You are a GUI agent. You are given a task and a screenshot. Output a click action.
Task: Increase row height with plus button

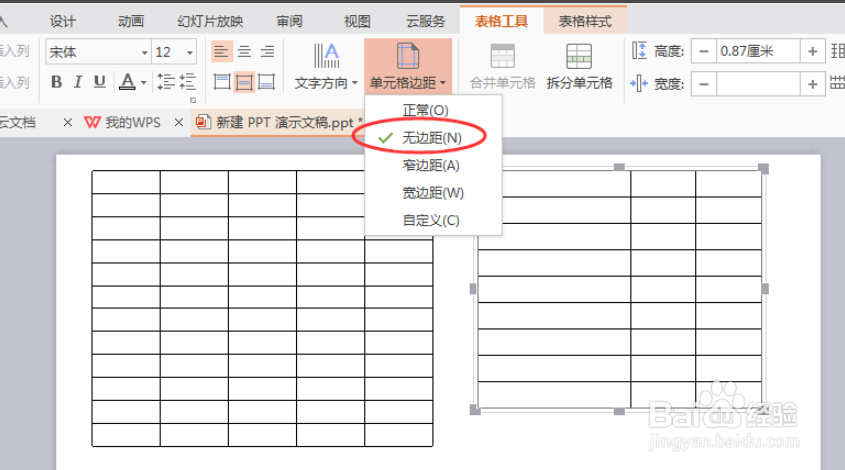(x=813, y=52)
